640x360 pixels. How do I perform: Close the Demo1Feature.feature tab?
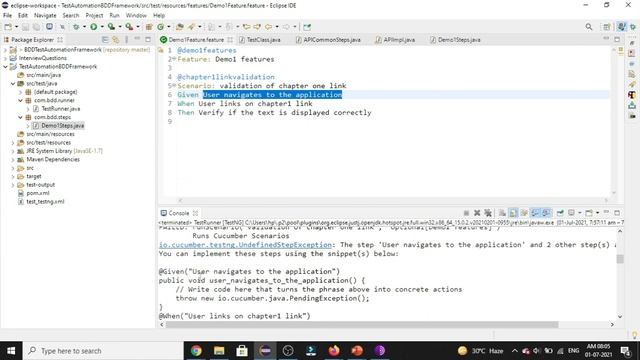(x=230, y=40)
